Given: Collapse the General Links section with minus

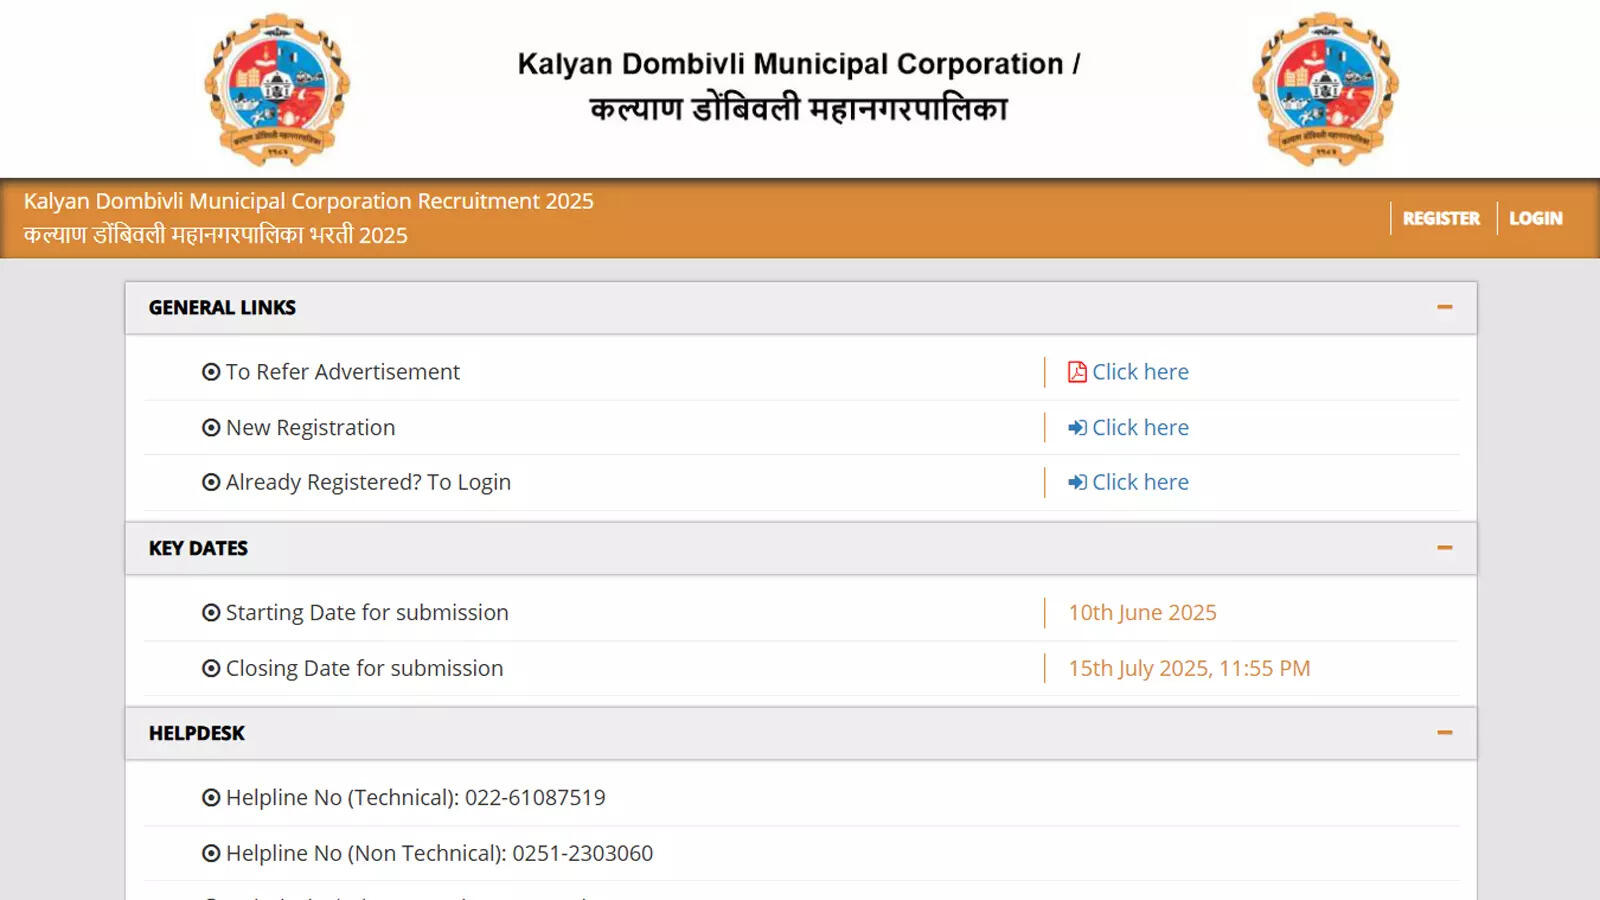Looking at the screenshot, I should pyautogui.click(x=1444, y=307).
